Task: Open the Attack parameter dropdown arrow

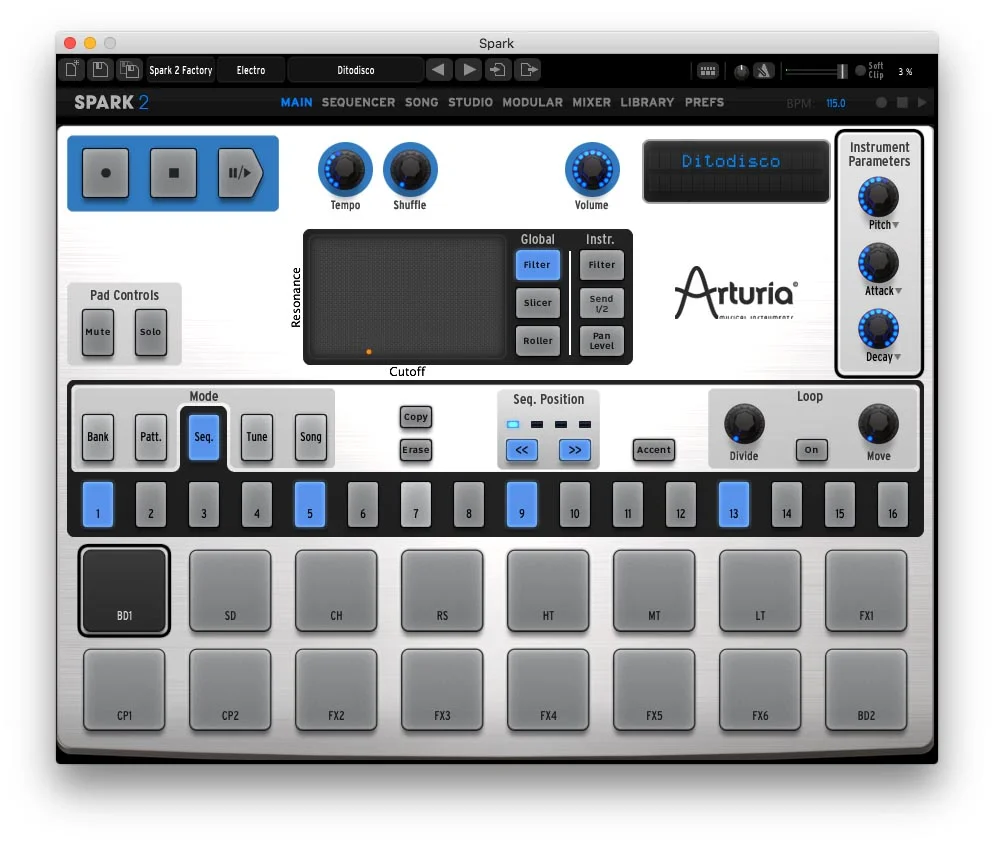Action: pos(898,291)
